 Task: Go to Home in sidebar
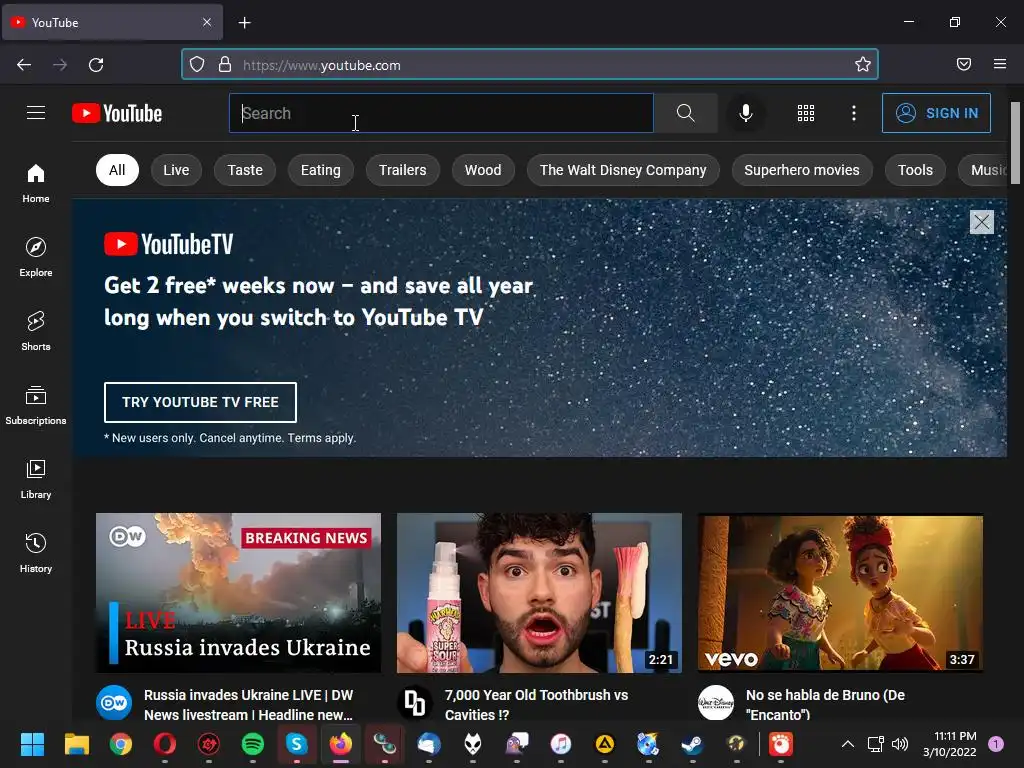(x=36, y=184)
